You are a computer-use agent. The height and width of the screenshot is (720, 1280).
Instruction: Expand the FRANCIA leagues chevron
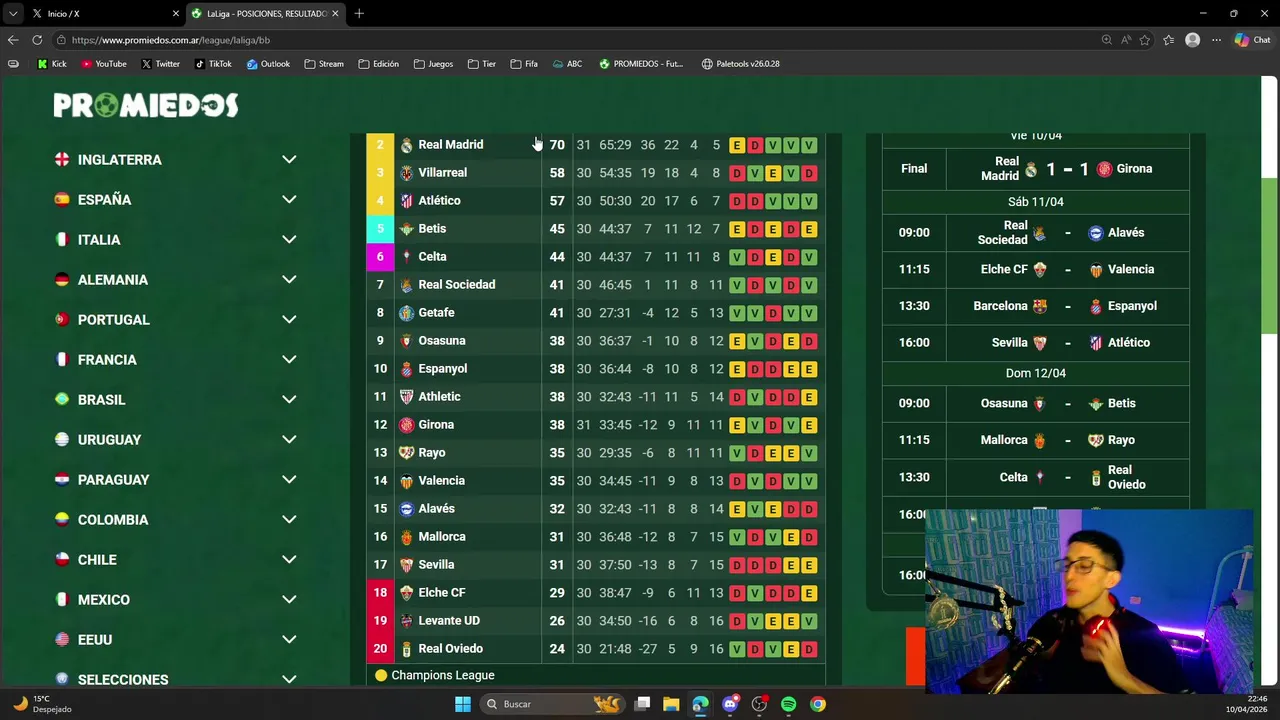[289, 360]
